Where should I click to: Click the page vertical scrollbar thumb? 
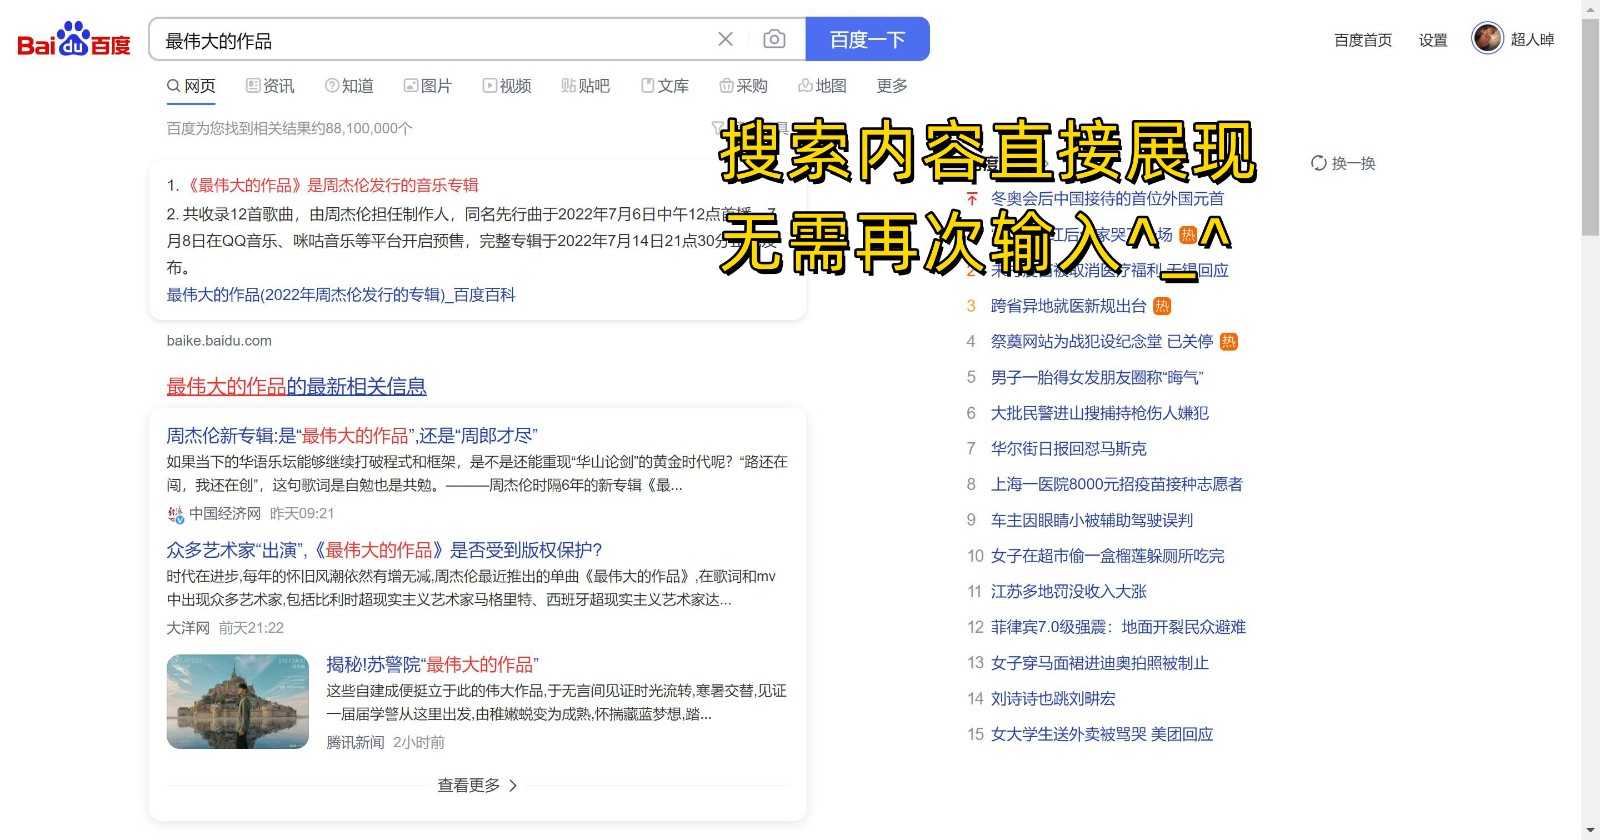point(1590,127)
